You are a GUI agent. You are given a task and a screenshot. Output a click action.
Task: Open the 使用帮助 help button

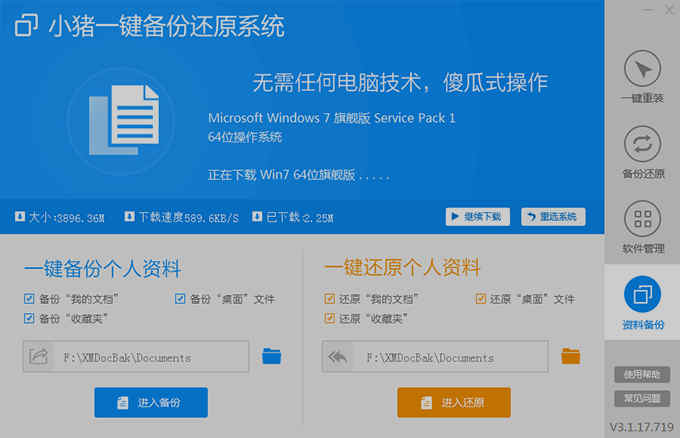coord(642,374)
